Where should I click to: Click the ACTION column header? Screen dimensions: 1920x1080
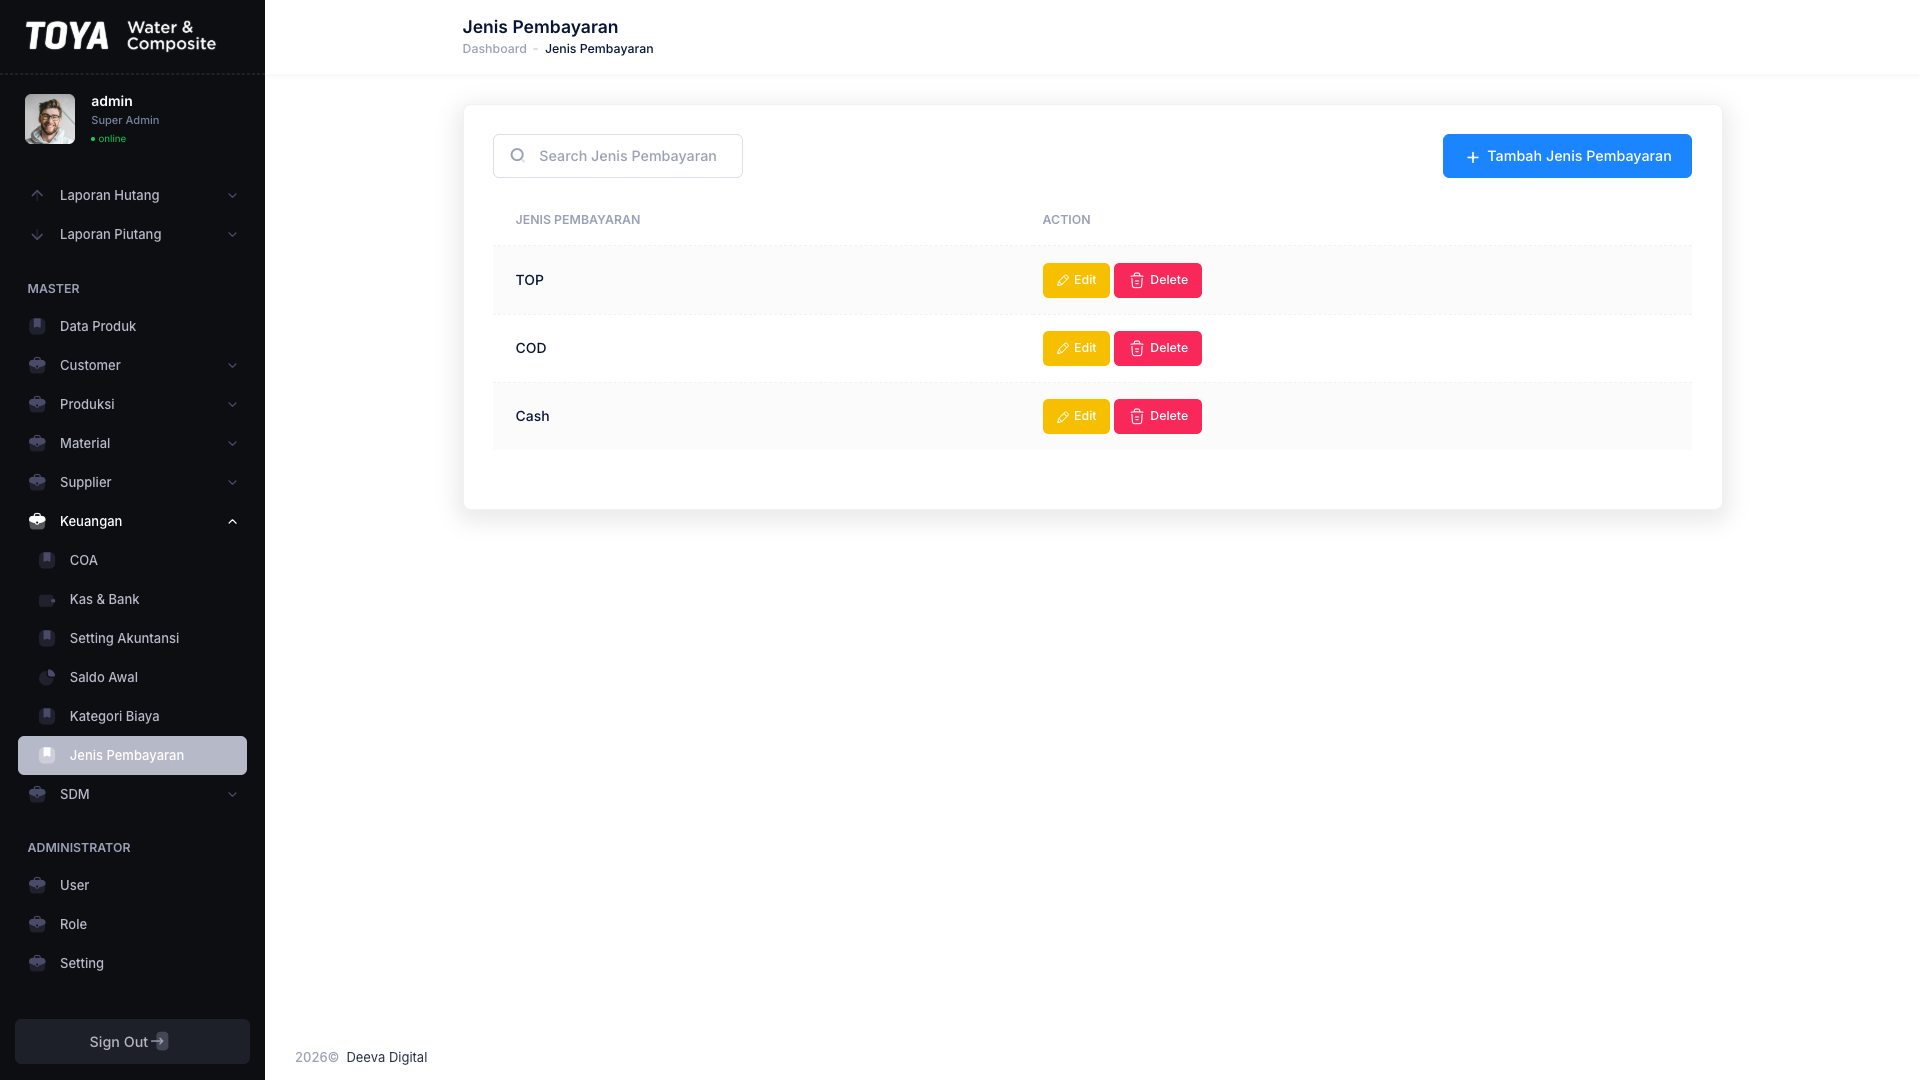(1066, 220)
